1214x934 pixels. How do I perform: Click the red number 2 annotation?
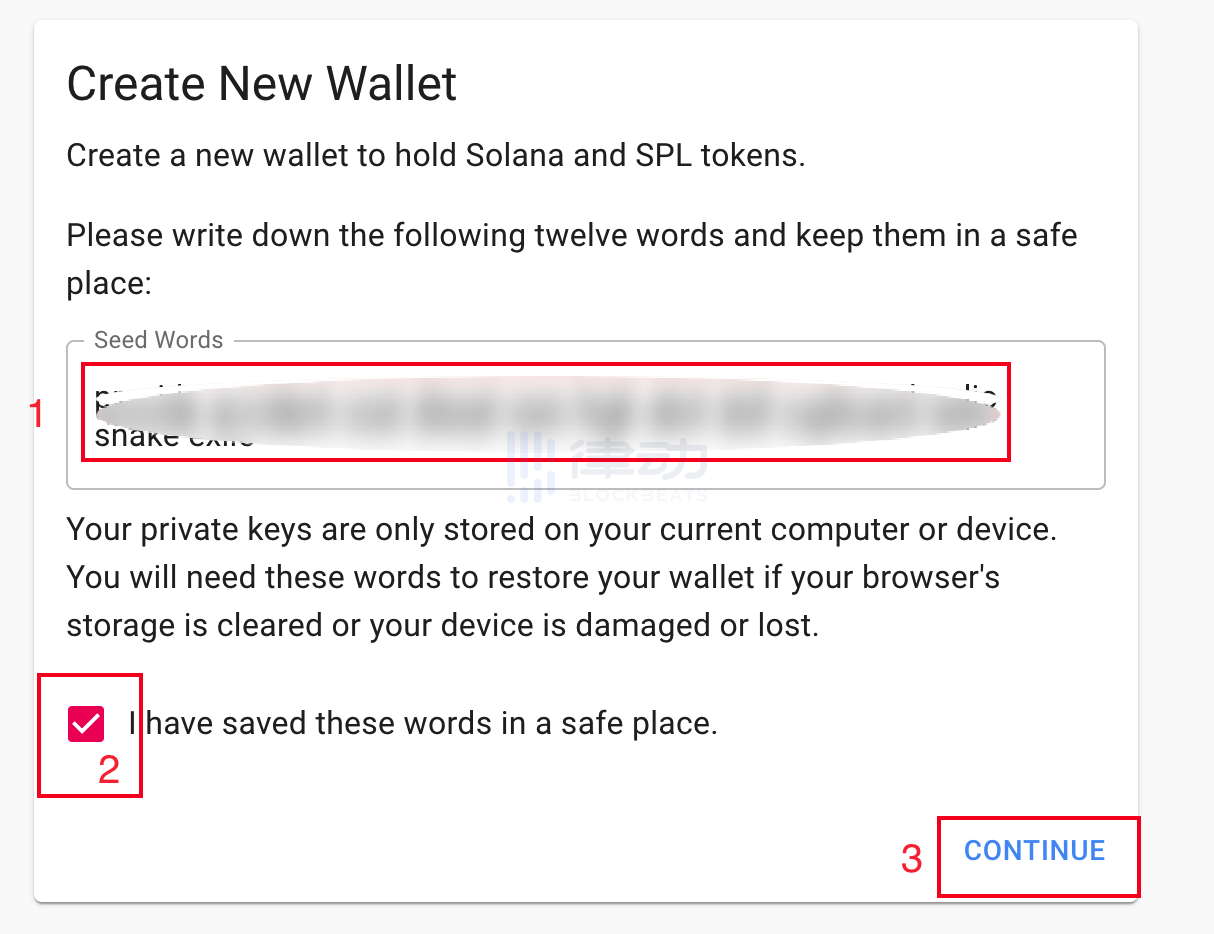(x=108, y=769)
